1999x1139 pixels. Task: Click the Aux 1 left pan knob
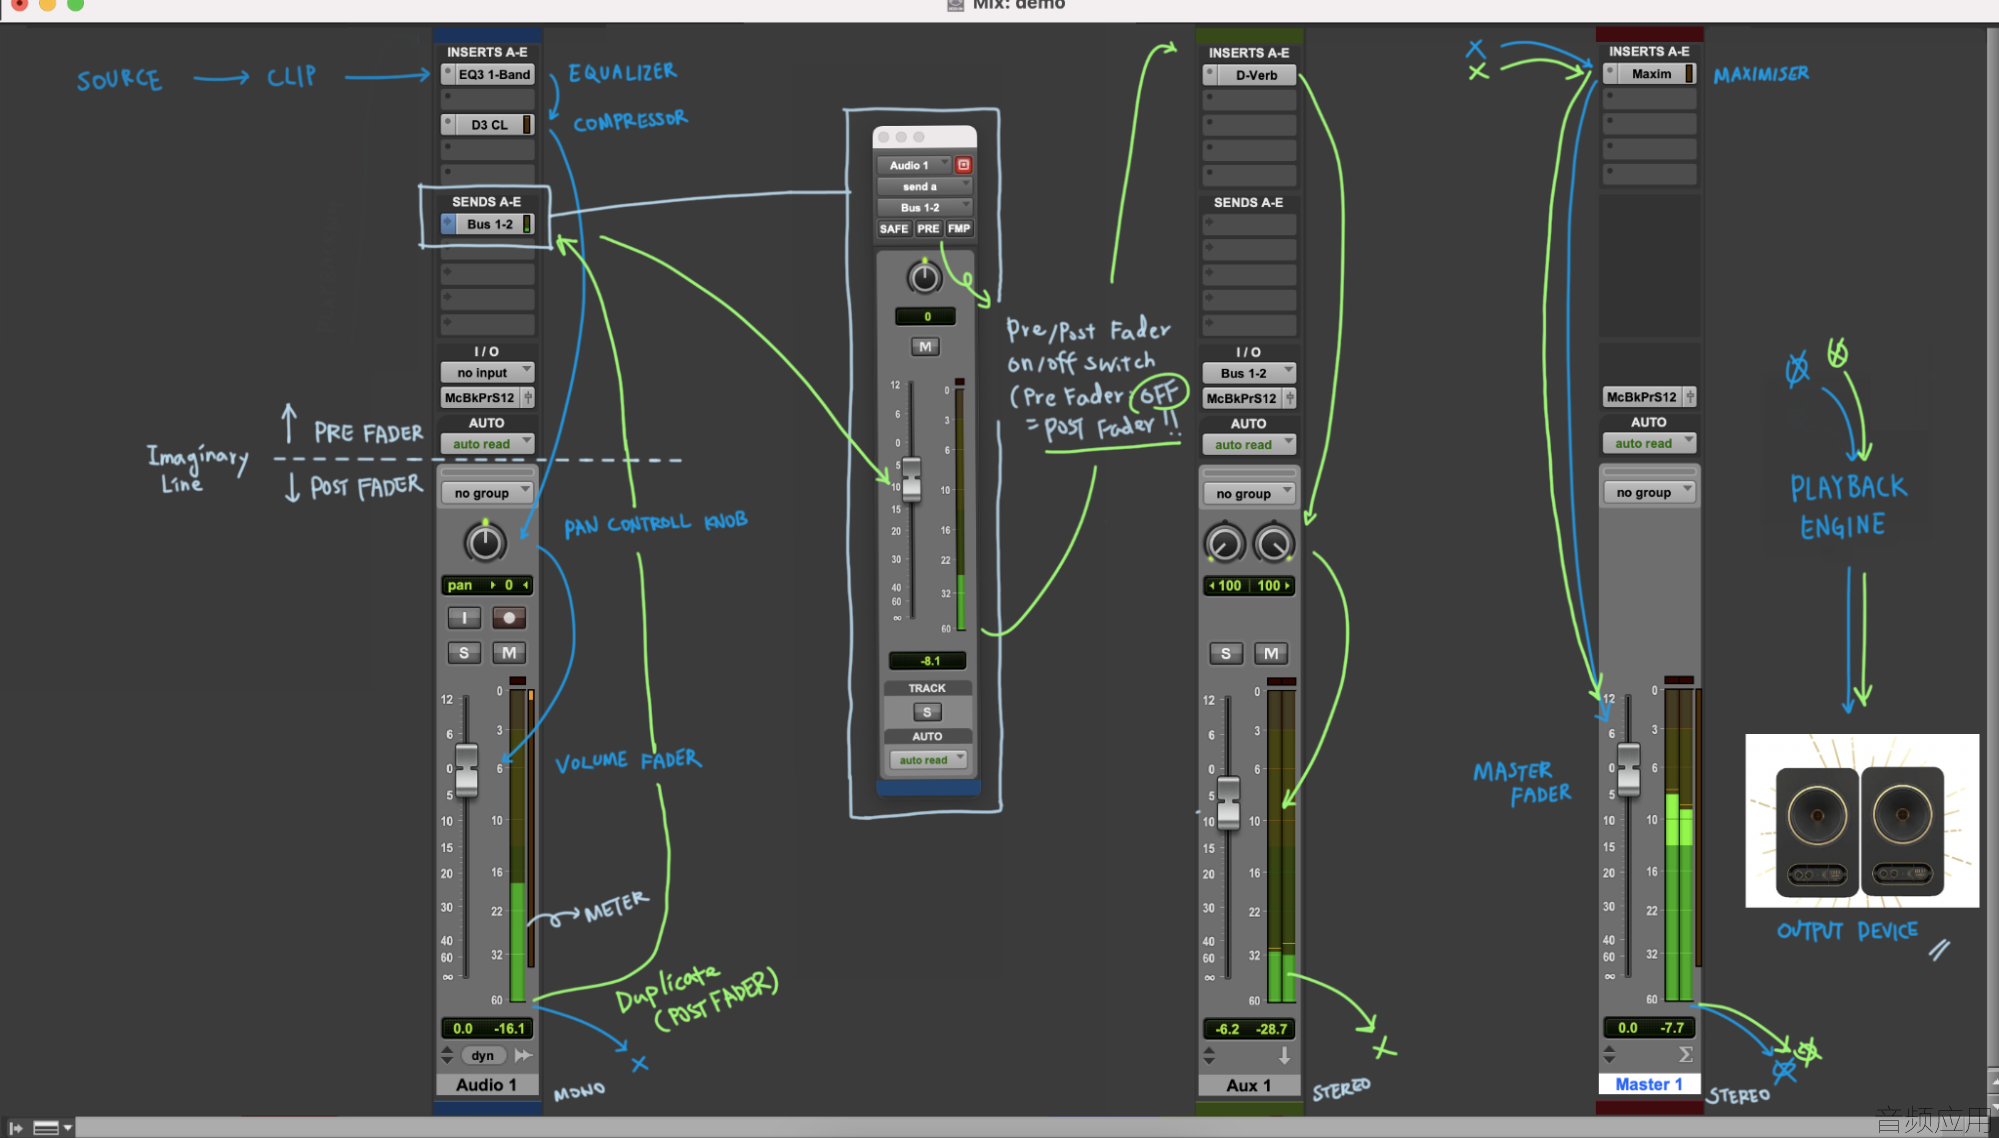(x=1224, y=544)
